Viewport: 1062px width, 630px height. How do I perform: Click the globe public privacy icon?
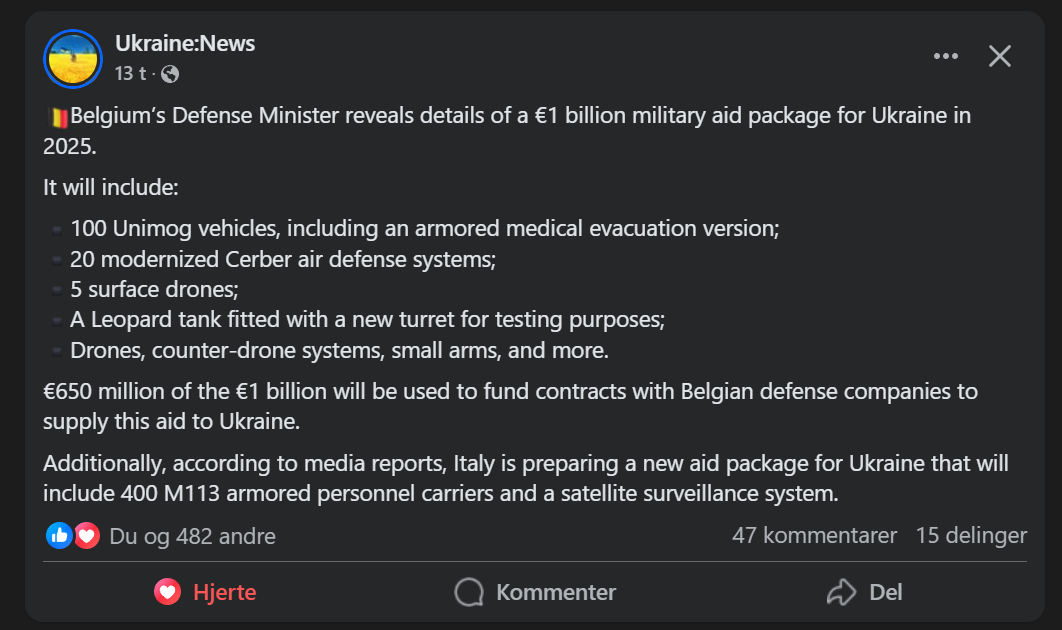point(170,74)
